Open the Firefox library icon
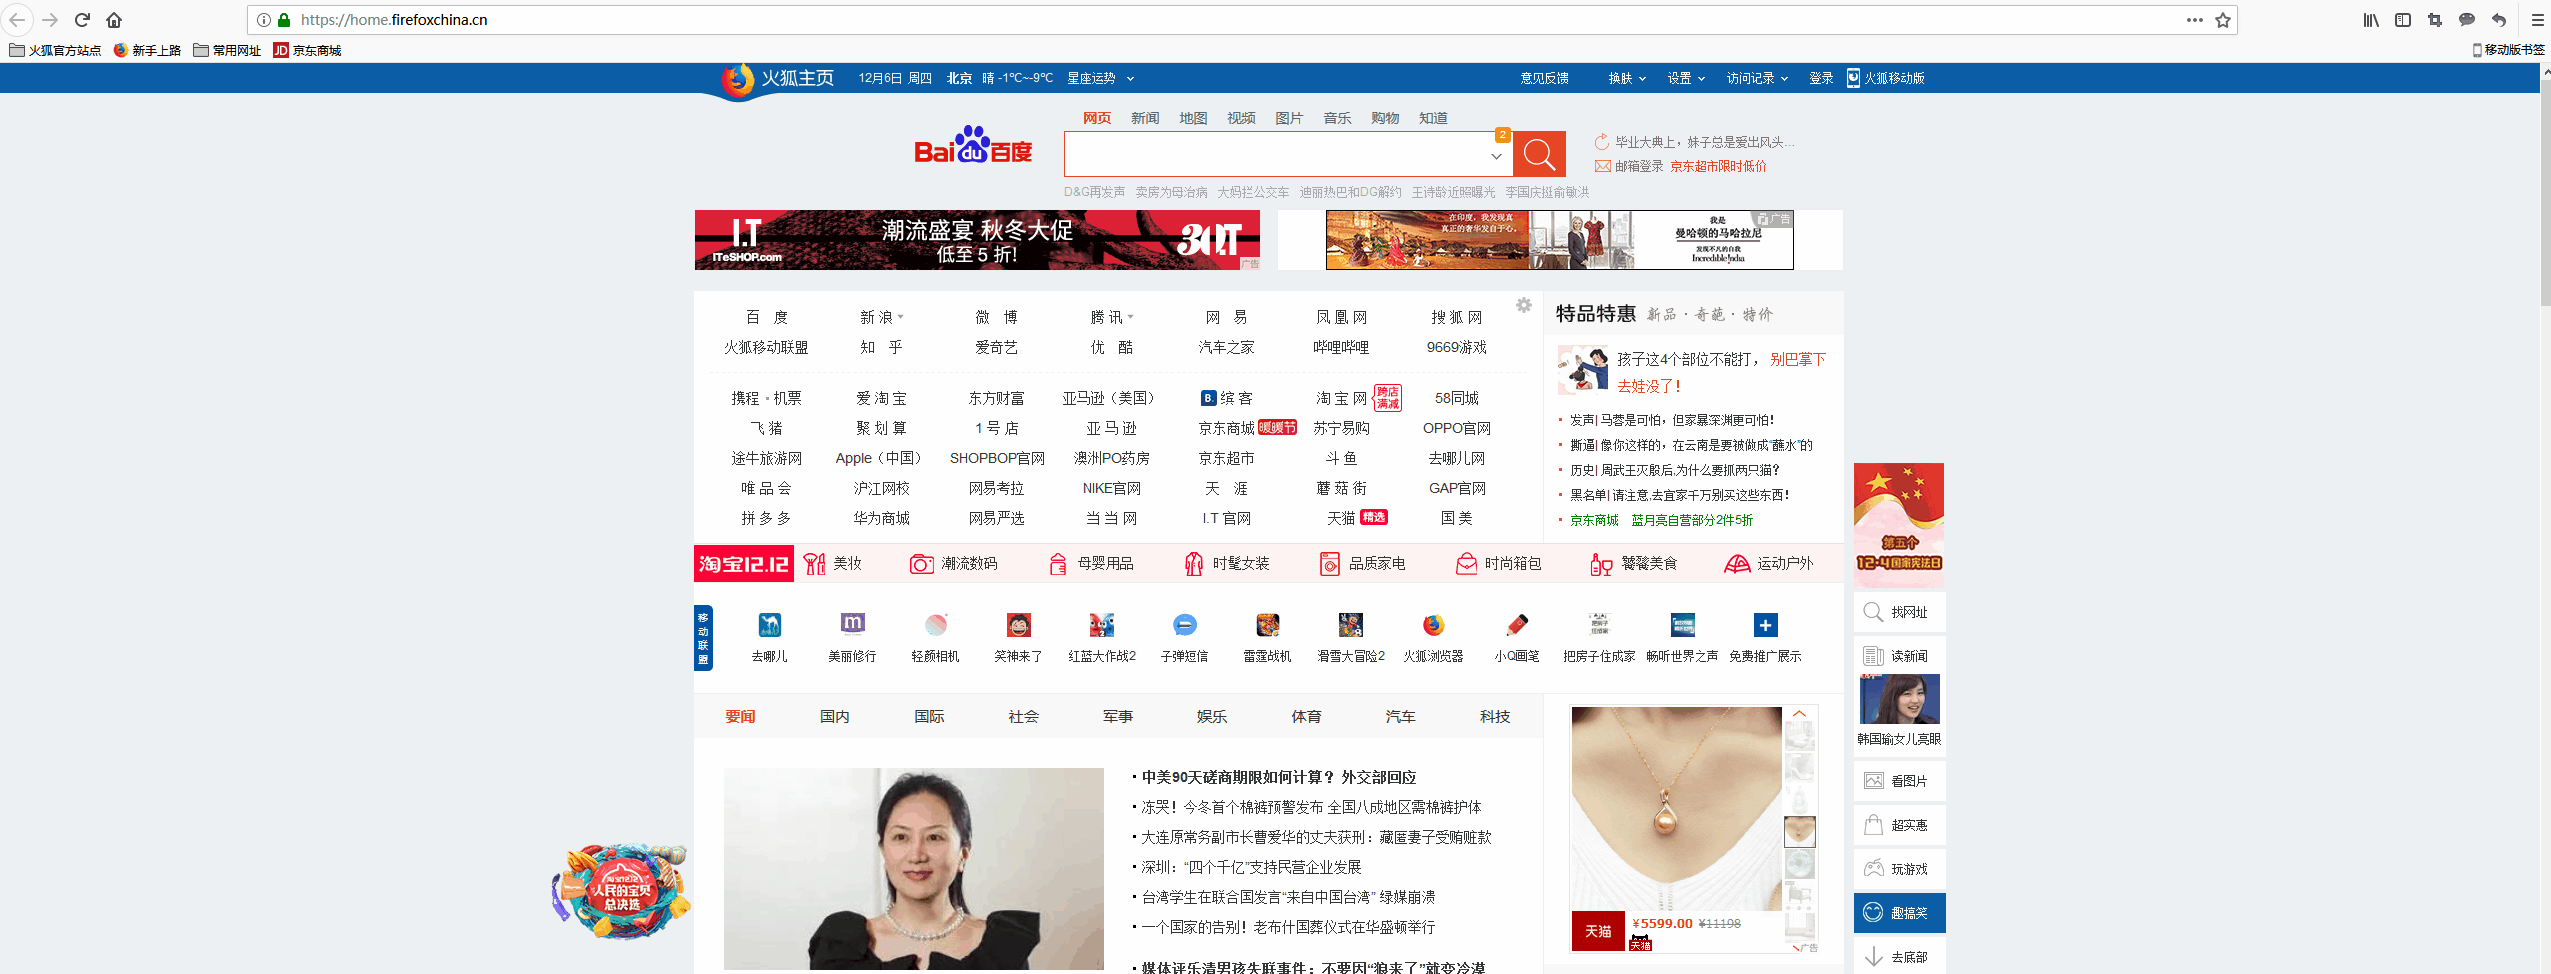 tap(2371, 20)
